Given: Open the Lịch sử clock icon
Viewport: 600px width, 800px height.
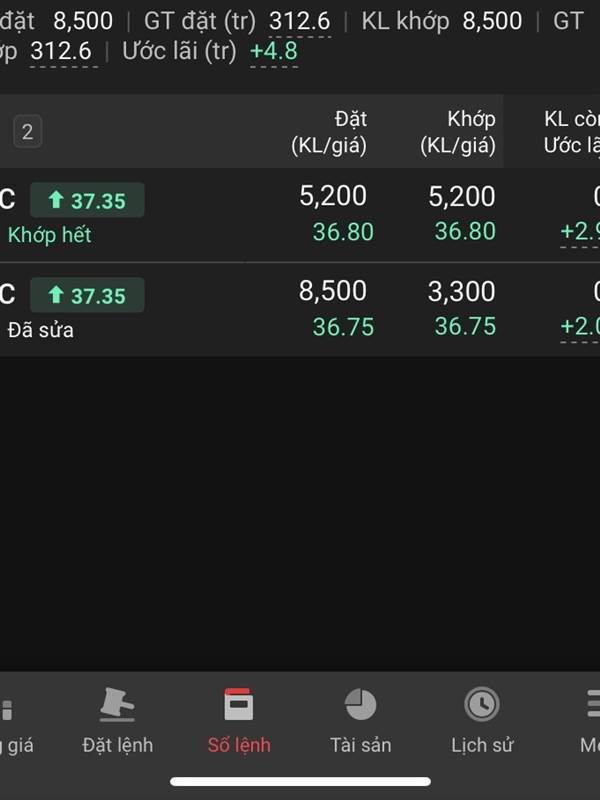Looking at the screenshot, I should coord(482,704).
